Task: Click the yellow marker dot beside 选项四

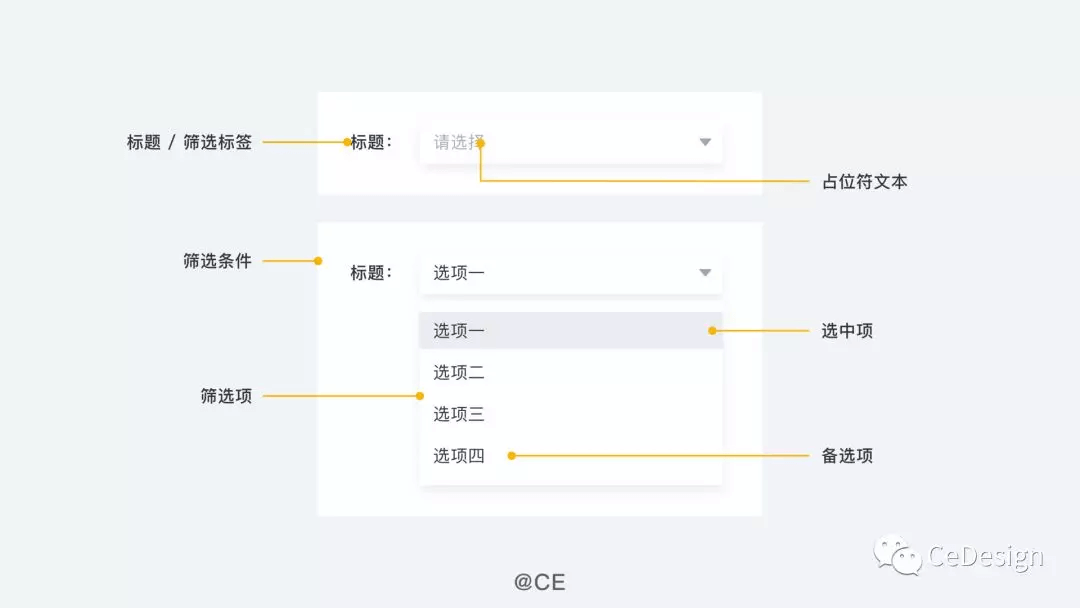Action: [511, 455]
